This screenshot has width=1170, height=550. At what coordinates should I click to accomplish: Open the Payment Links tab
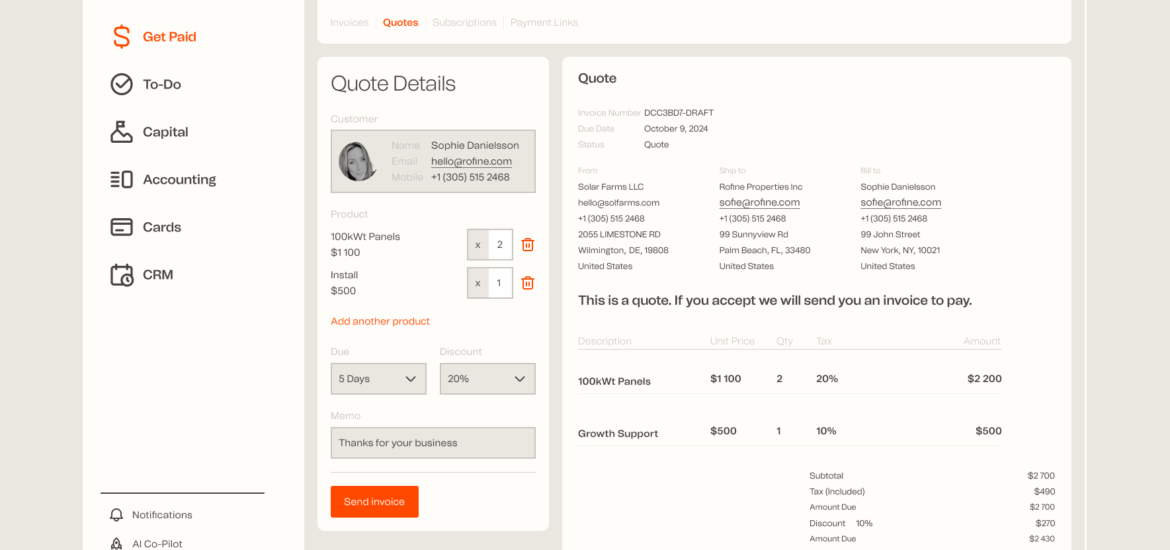[x=544, y=22]
